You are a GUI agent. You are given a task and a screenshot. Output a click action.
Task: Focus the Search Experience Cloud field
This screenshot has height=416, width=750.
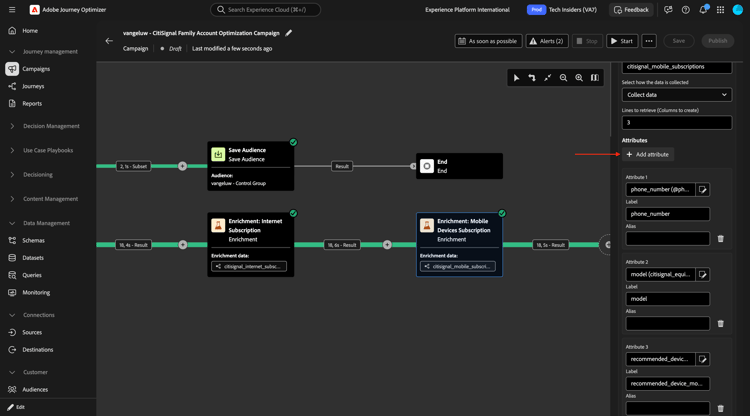pyautogui.click(x=265, y=10)
